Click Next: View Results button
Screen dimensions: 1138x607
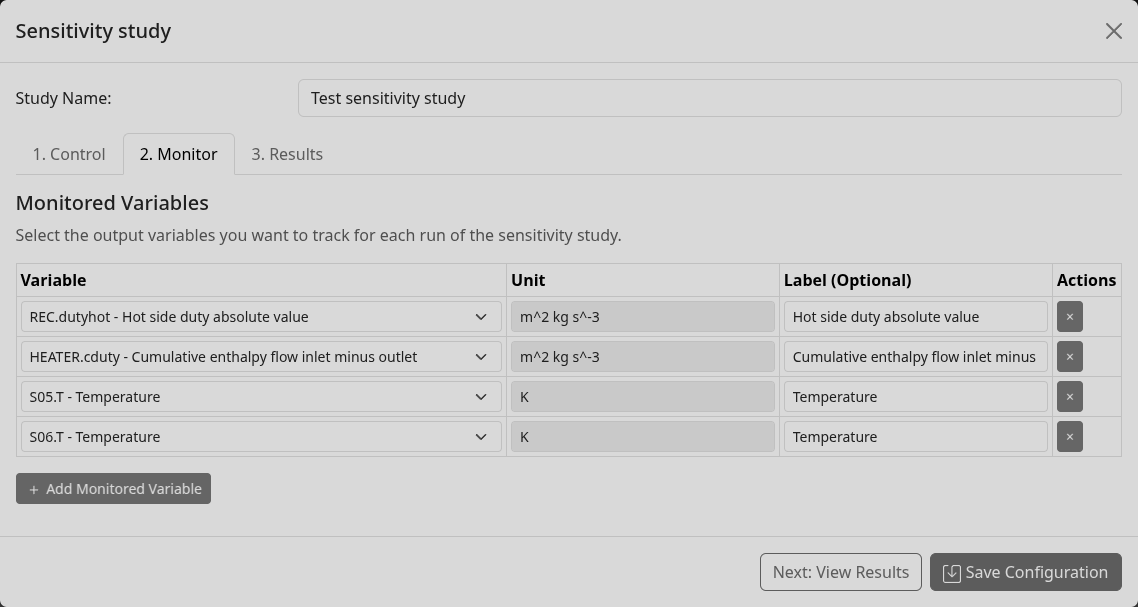840,572
